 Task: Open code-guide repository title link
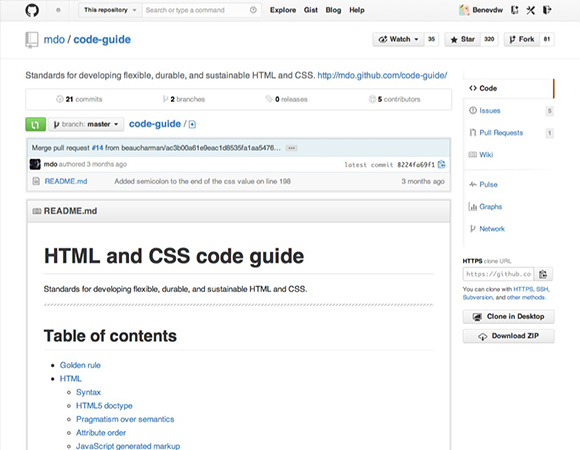tap(102, 40)
